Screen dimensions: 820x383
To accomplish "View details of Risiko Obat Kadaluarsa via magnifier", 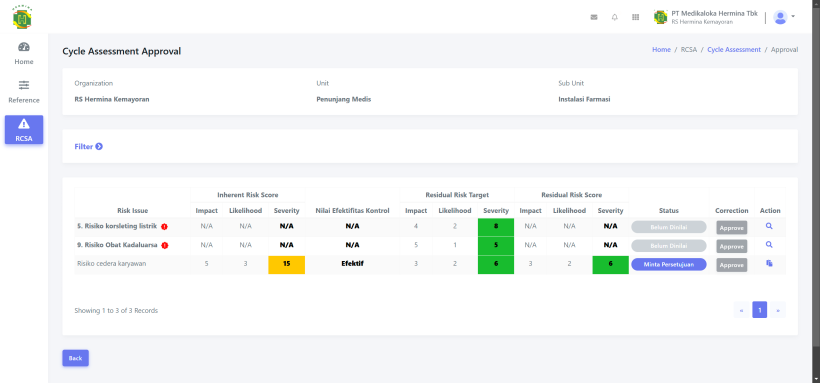I will pyautogui.click(x=769, y=244).
